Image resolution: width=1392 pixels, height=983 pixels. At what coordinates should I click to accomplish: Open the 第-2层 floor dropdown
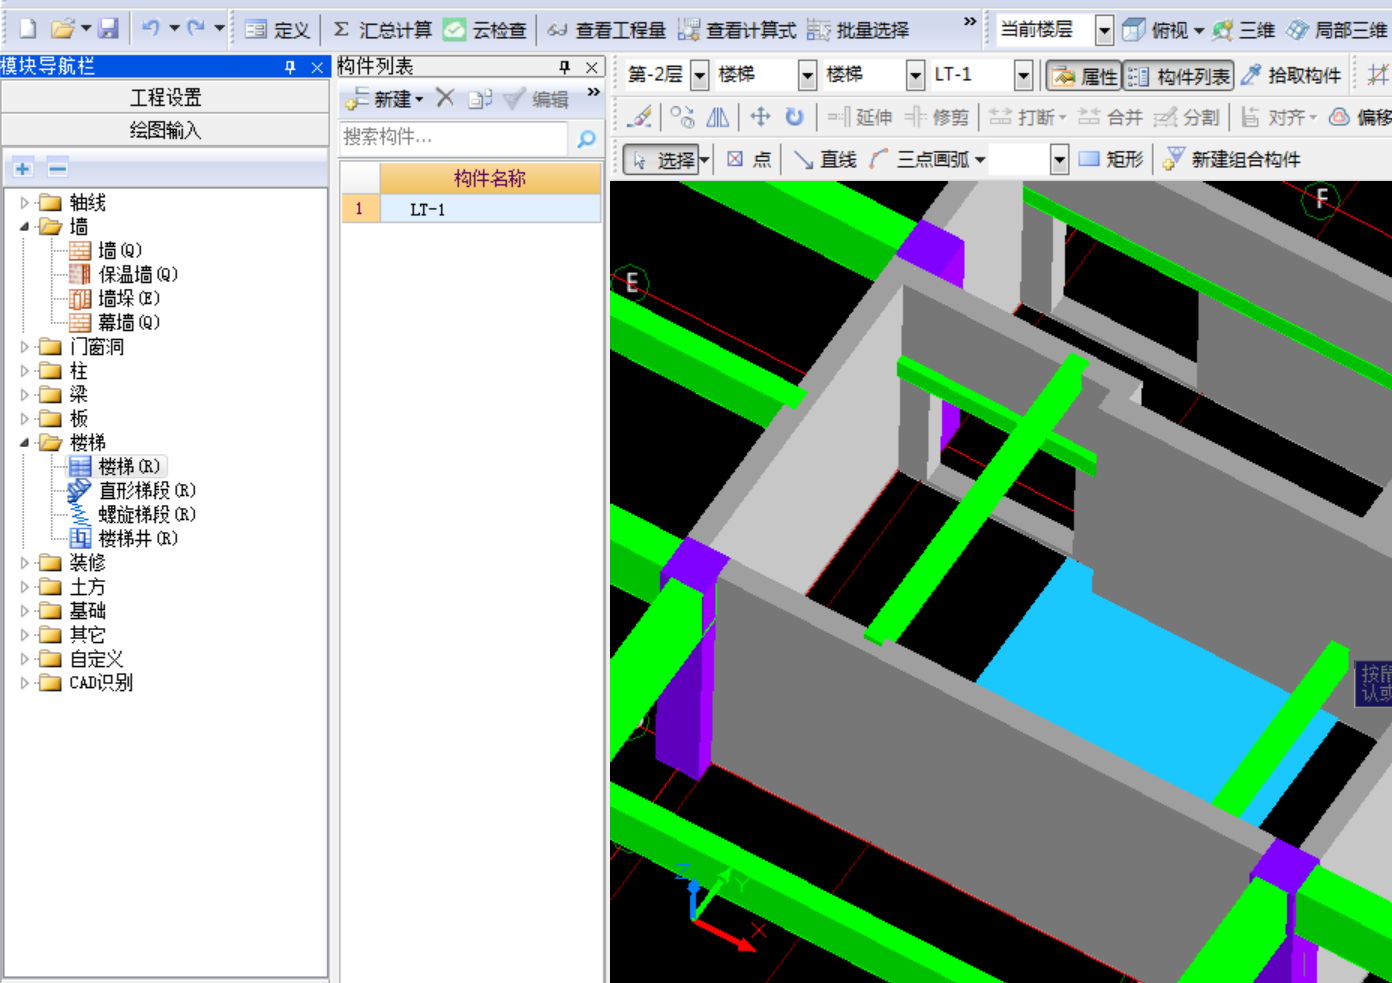[700, 75]
